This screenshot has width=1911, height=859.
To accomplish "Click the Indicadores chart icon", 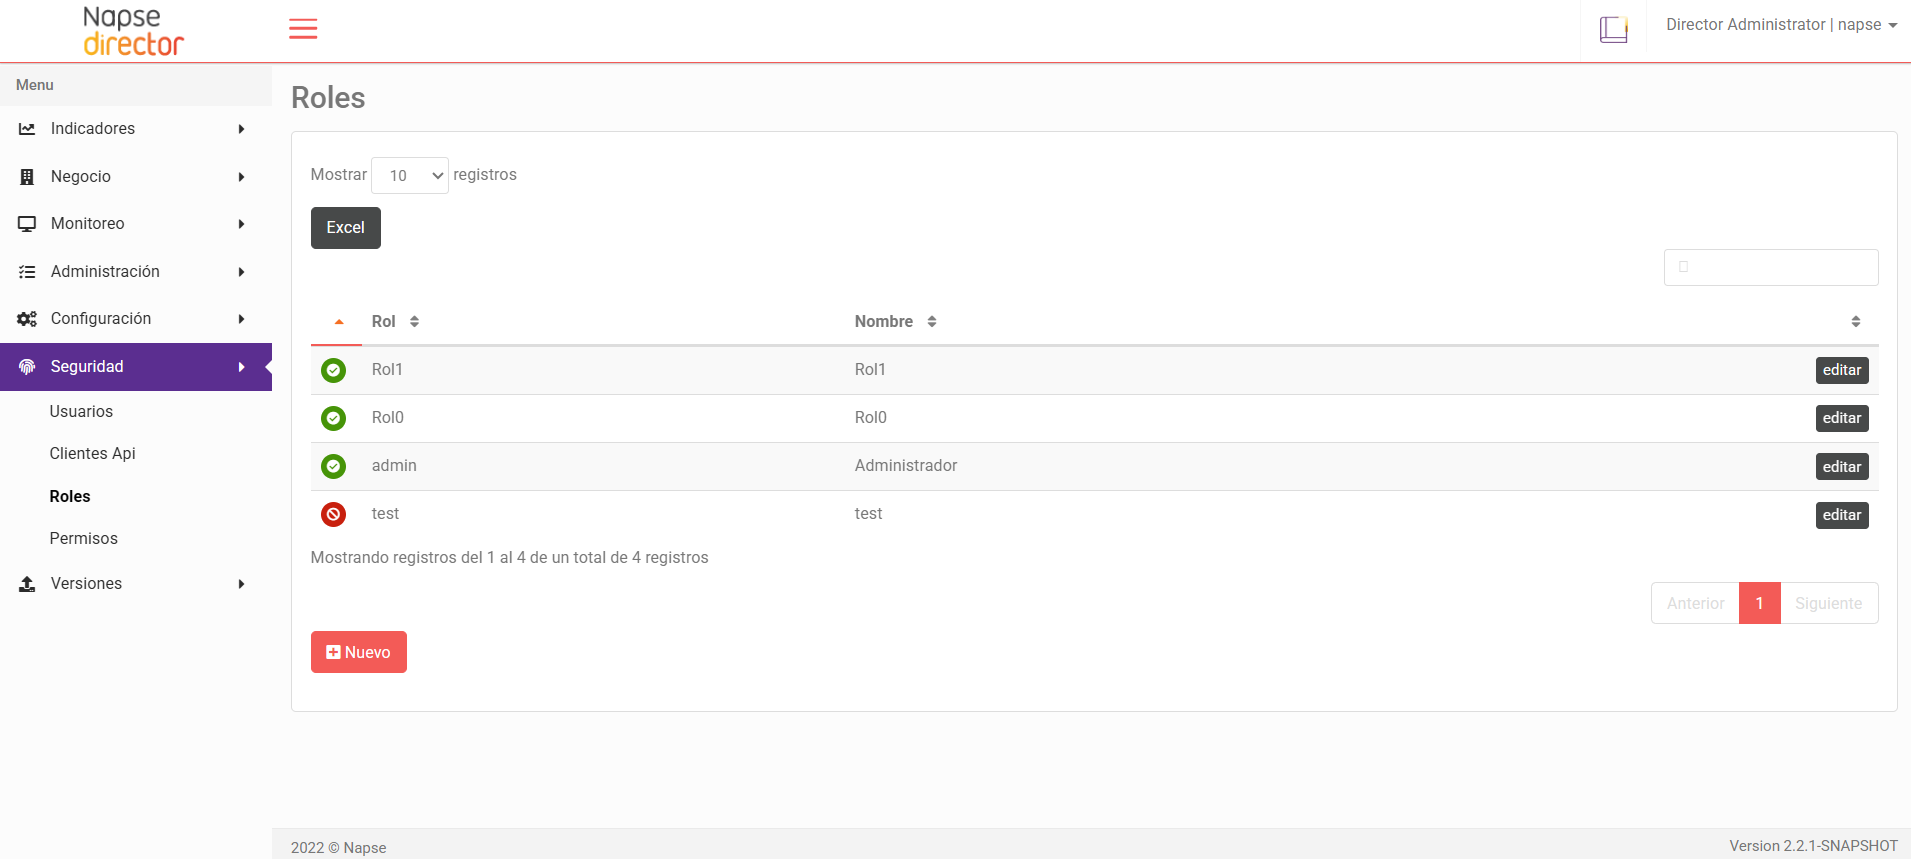I will 27,129.
